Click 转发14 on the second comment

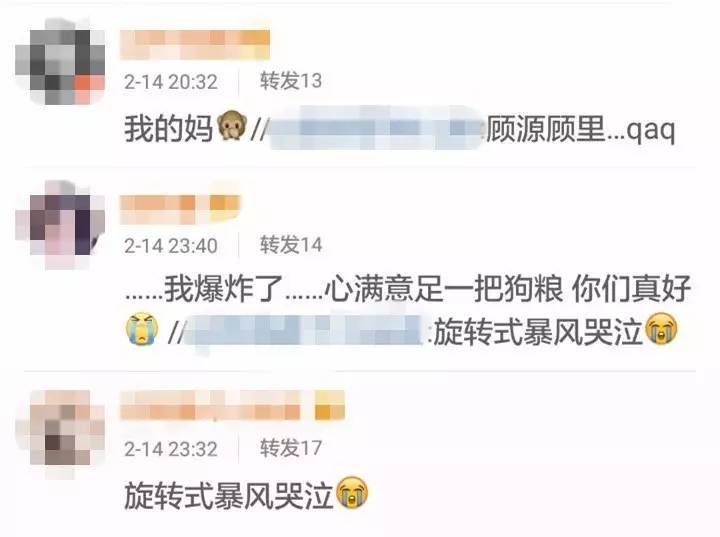tap(291, 244)
